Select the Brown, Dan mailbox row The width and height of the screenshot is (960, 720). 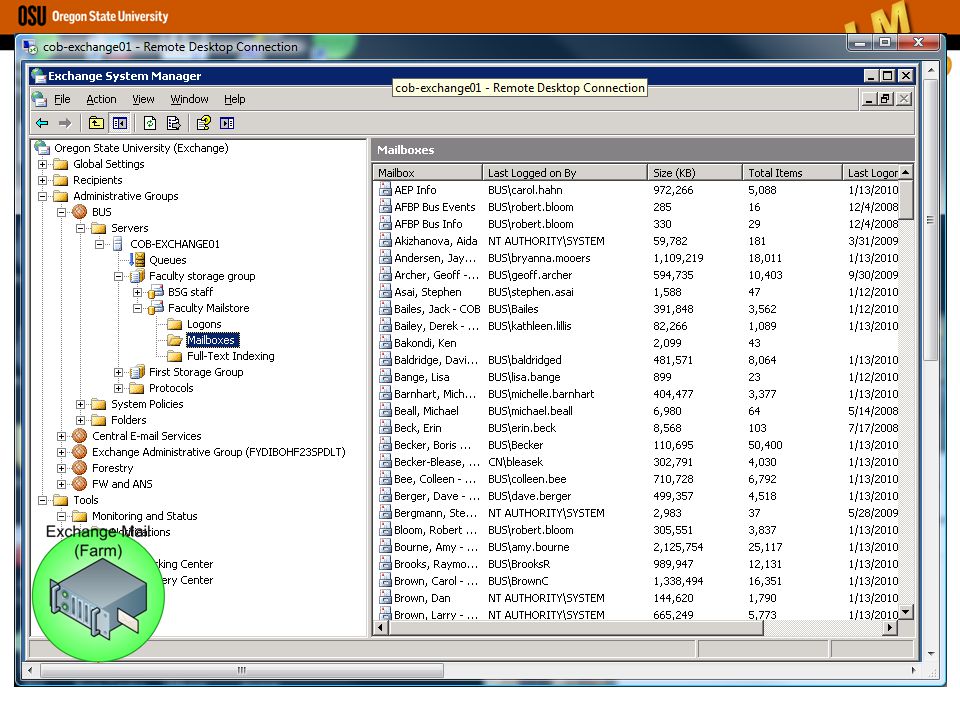pyautogui.click(x=638, y=598)
